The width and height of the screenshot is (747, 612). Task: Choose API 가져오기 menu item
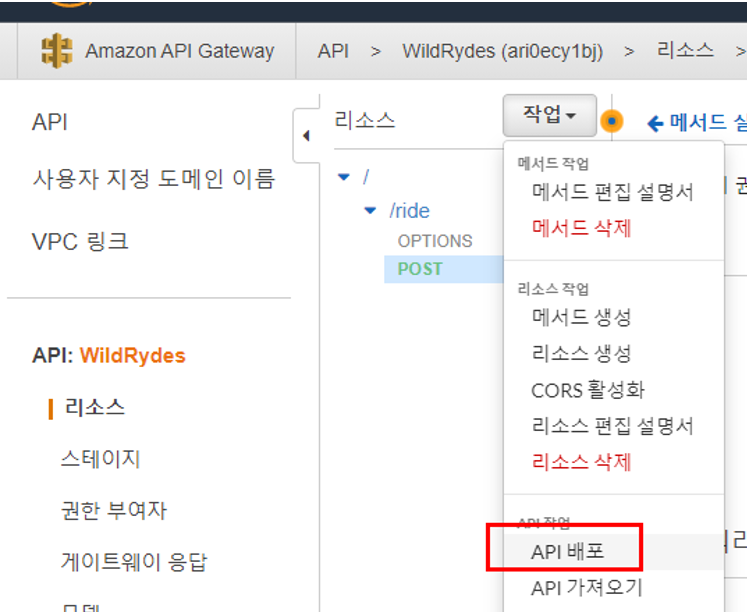[x=587, y=588]
